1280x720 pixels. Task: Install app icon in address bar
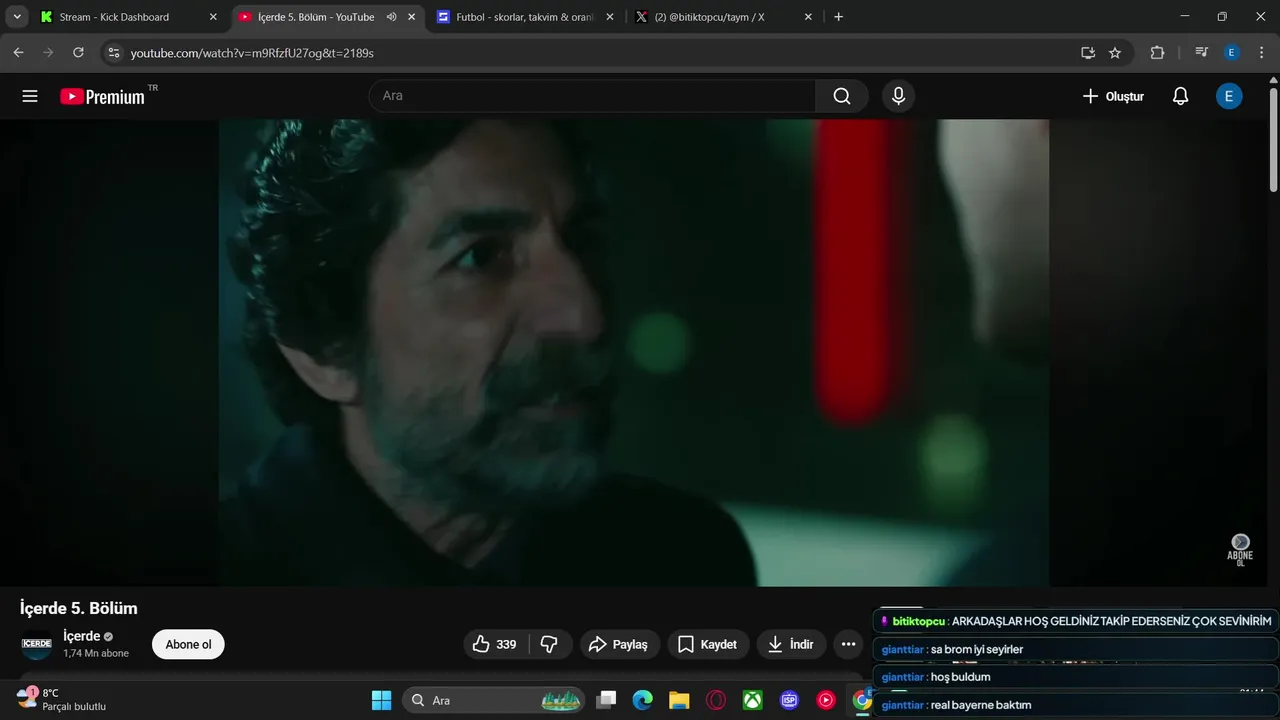[1087, 52]
